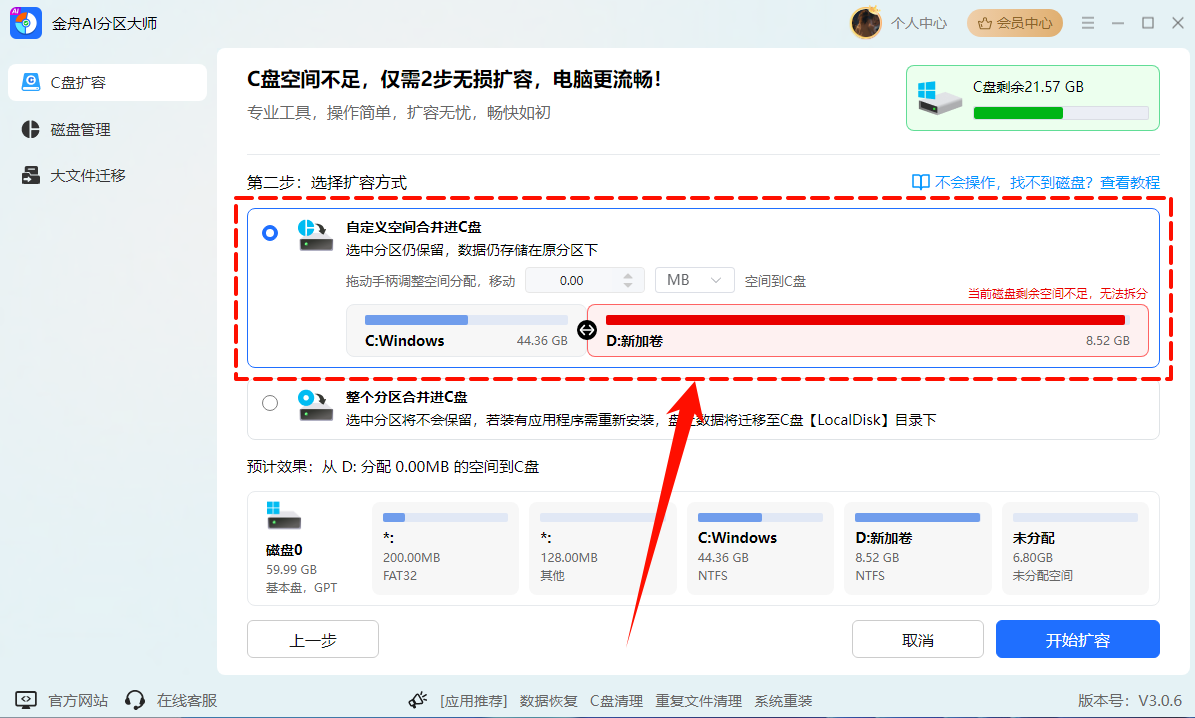Click the 金舟AI分区大师 app logo
This screenshot has width=1195, height=718.
25,21
